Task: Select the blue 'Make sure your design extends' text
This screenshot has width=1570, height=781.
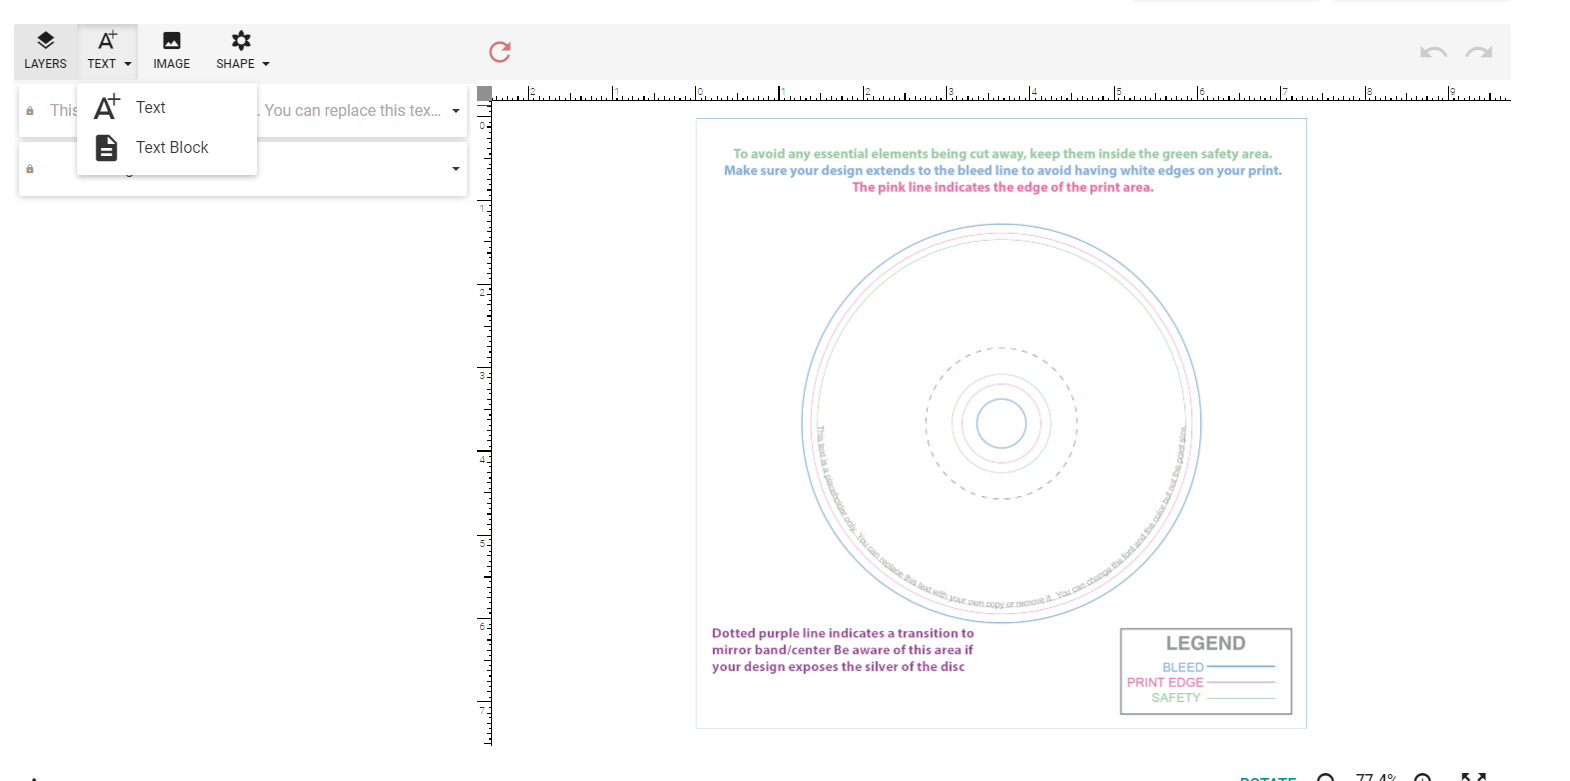Action: (x=1003, y=171)
